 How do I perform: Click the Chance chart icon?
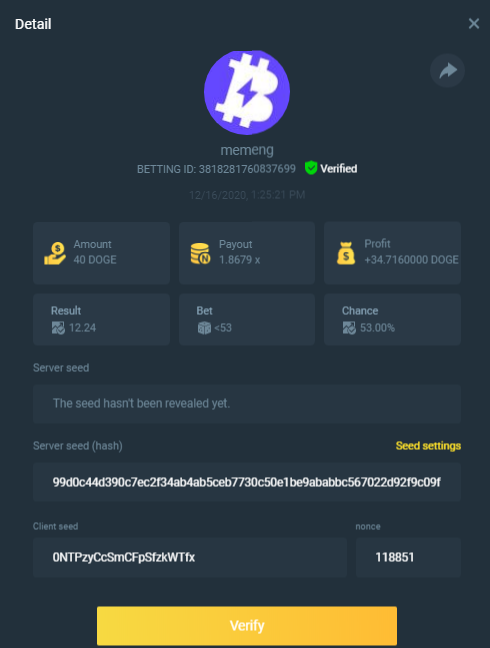[x=349, y=328]
